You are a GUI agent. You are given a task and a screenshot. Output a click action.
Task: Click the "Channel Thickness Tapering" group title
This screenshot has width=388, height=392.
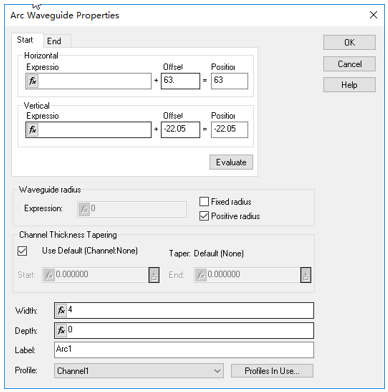tap(68, 235)
